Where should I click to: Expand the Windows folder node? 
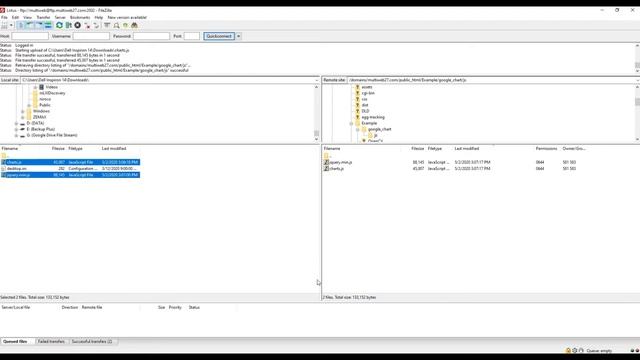pyautogui.click(x=23, y=111)
